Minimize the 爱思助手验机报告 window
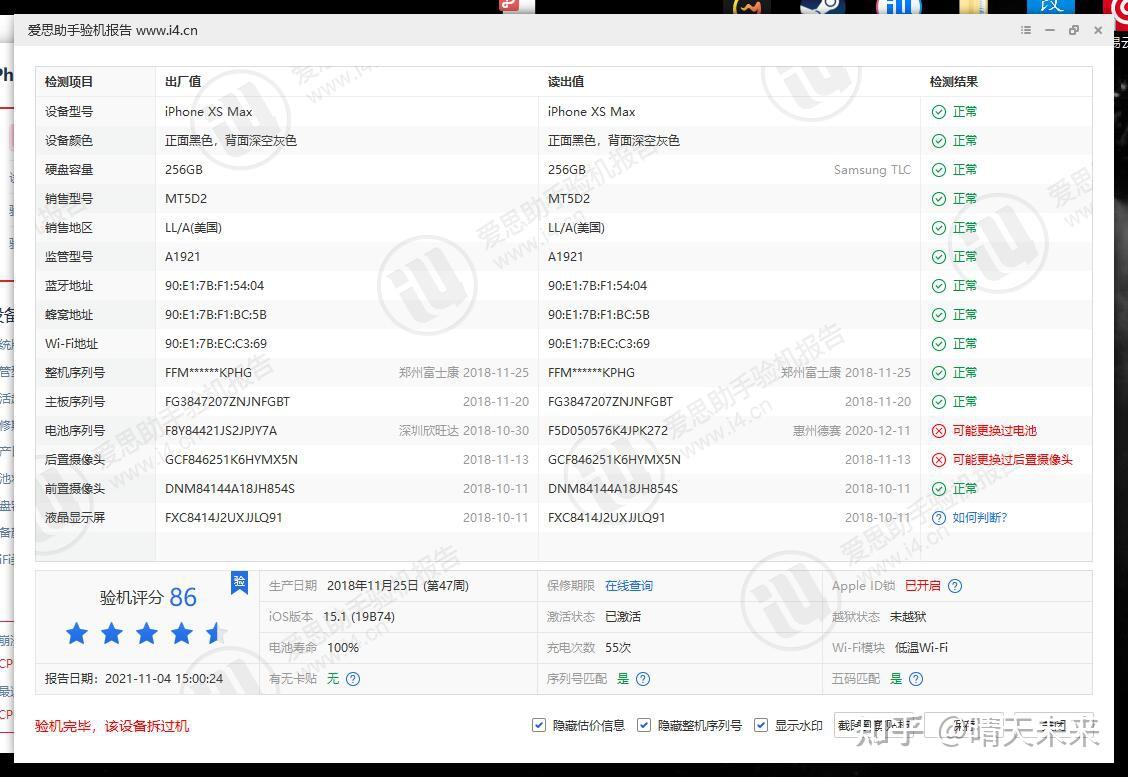The image size is (1128, 777). click(1050, 30)
